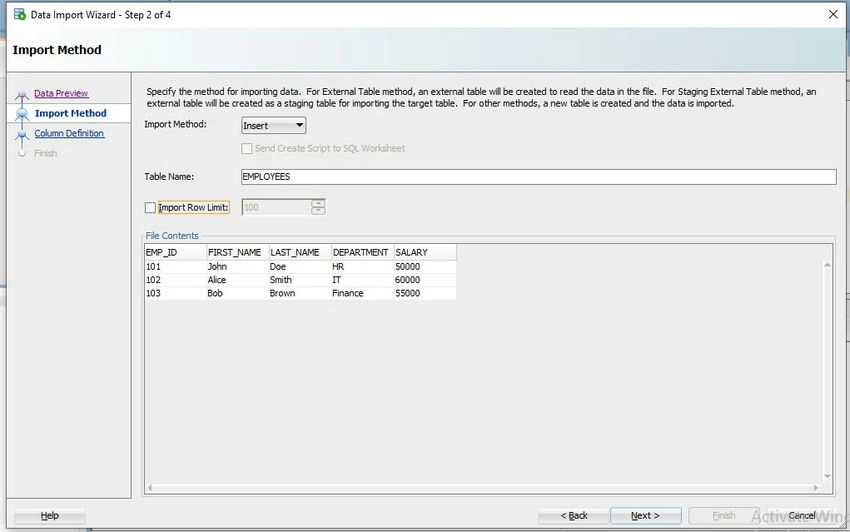Click the cell with EMP_ID 102
Screen dimensions: 850x532
175,280
